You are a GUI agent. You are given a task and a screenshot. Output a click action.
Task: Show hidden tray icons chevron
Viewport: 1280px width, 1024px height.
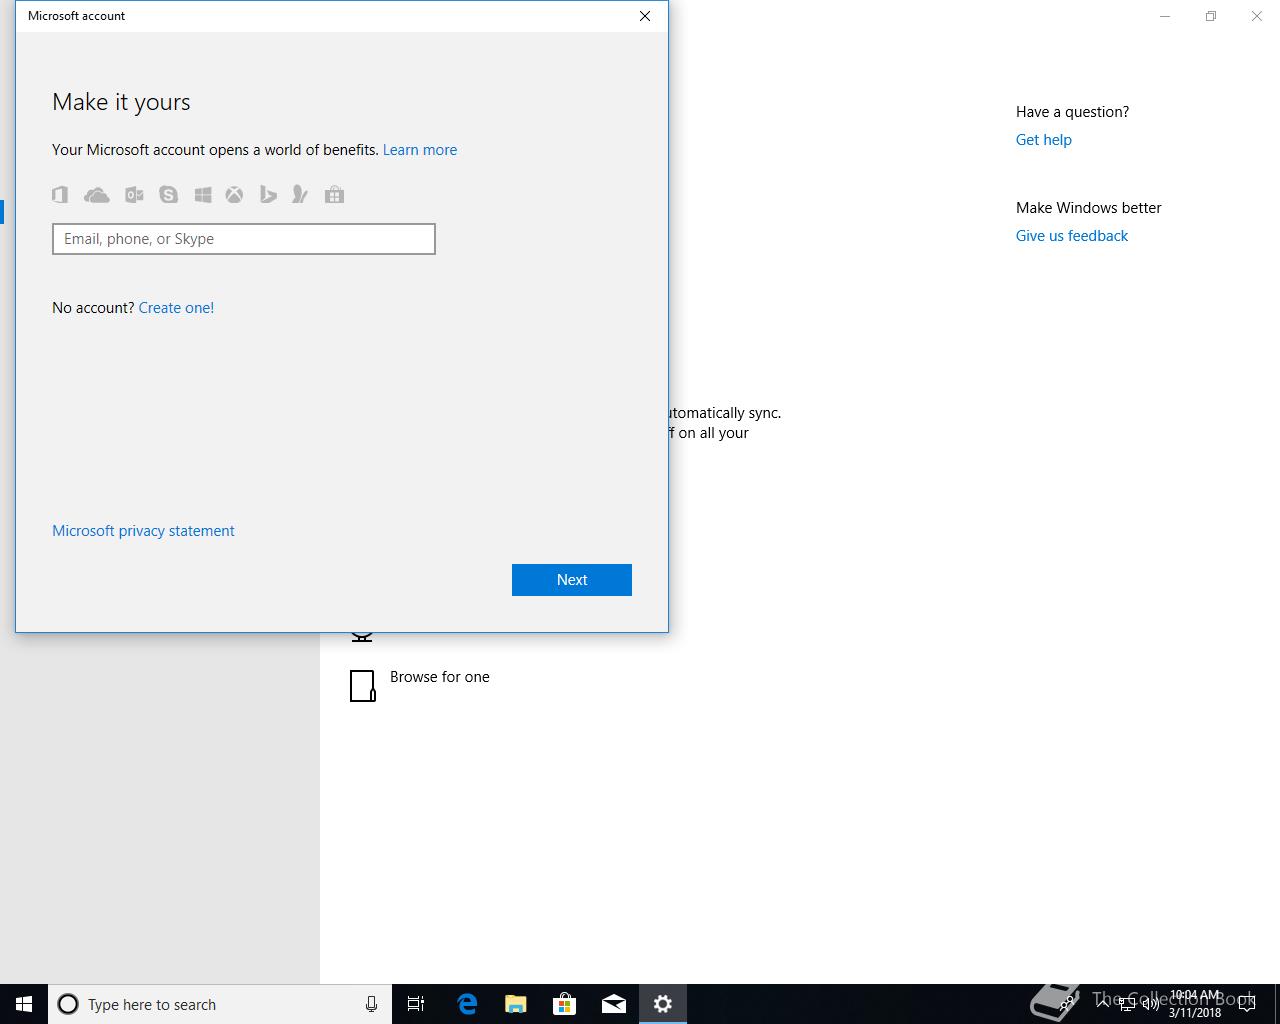pyautogui.click(x=1103, y=1003)
